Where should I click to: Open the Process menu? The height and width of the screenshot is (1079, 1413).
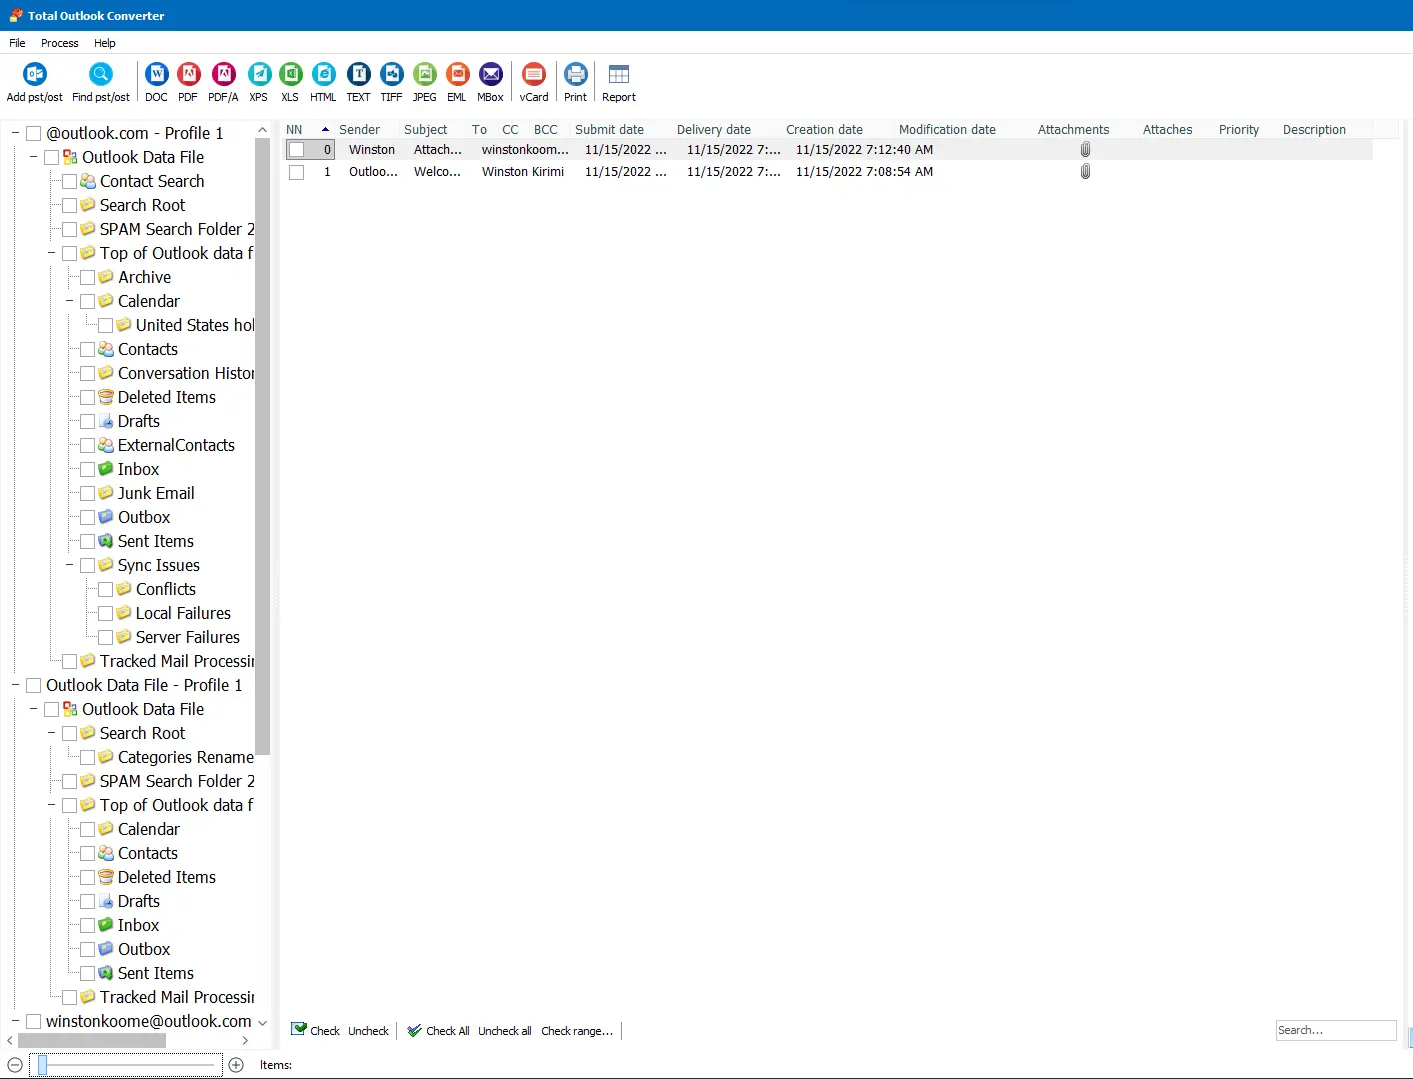[x=59, y=43]
